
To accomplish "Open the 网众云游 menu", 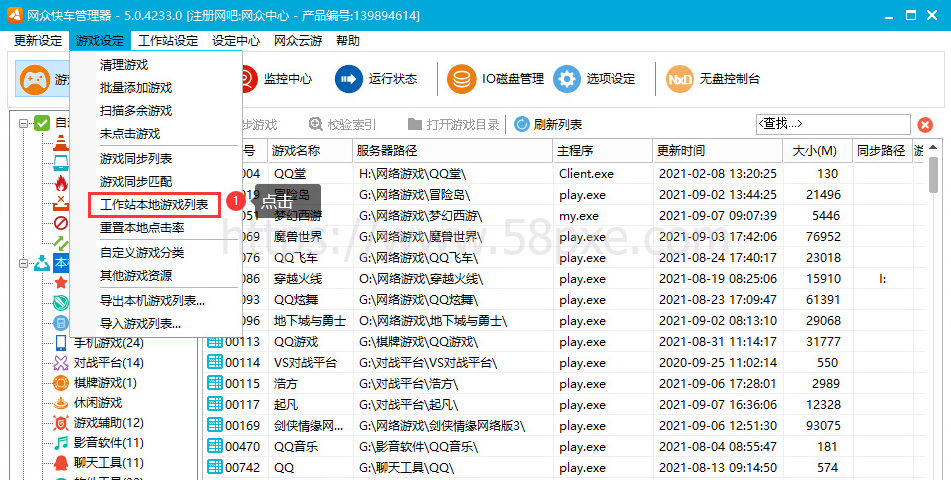I will 298,41.
